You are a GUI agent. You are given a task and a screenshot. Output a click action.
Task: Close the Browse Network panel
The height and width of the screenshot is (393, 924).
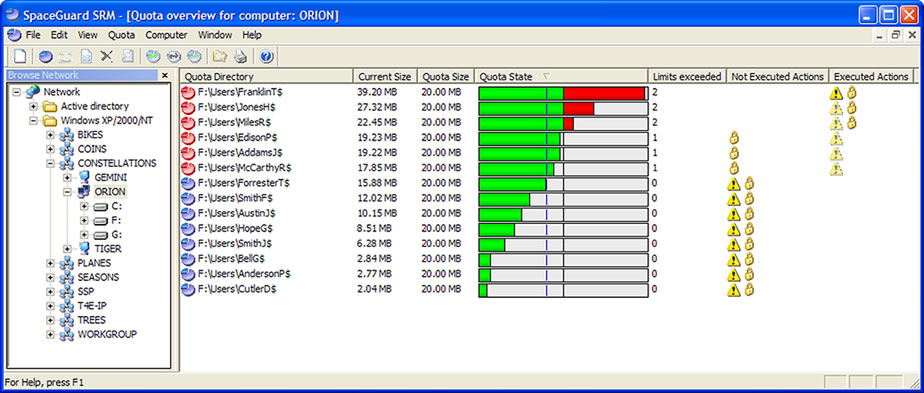pos(164,75)
